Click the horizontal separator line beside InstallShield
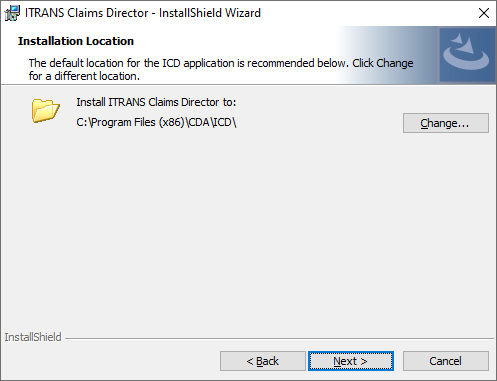The height and width of the screenshot is (381, 497). (x=279, y=339)
